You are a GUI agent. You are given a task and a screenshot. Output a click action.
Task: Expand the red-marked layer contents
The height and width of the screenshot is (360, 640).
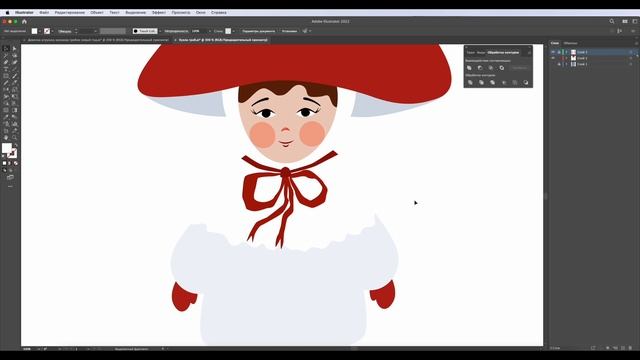point(567,58)
